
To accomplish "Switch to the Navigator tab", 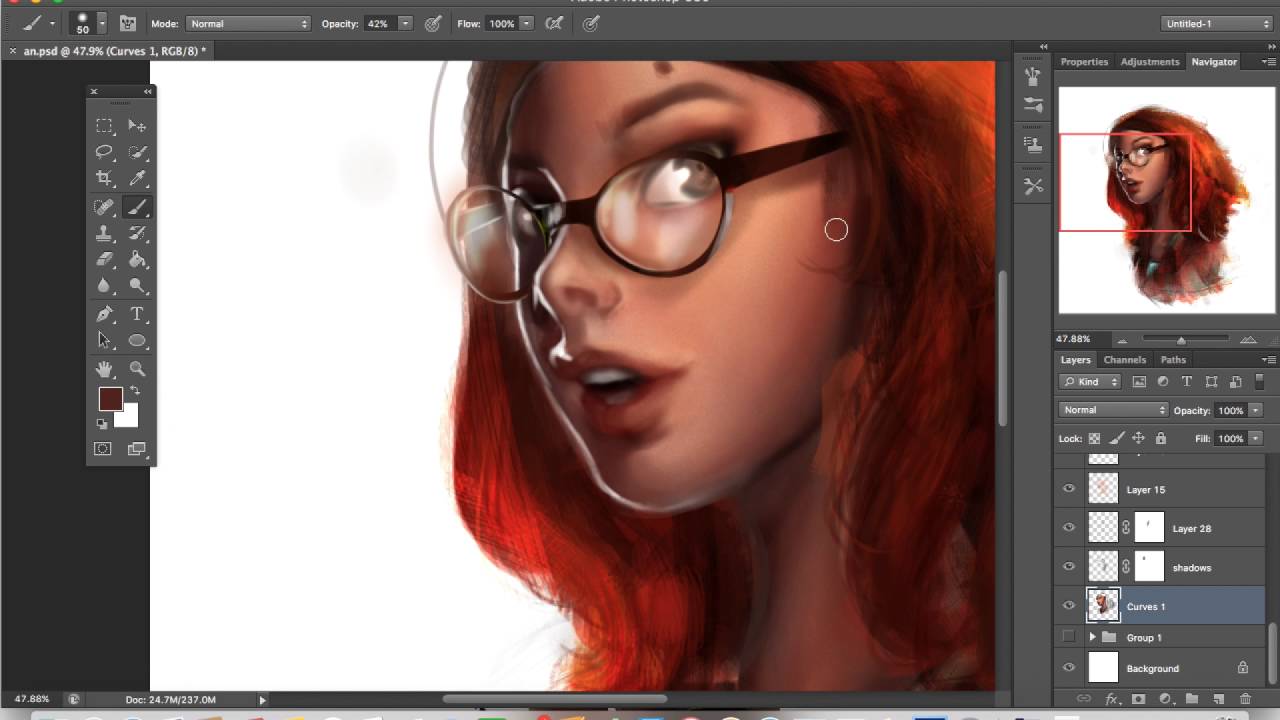I will 1214,62.
